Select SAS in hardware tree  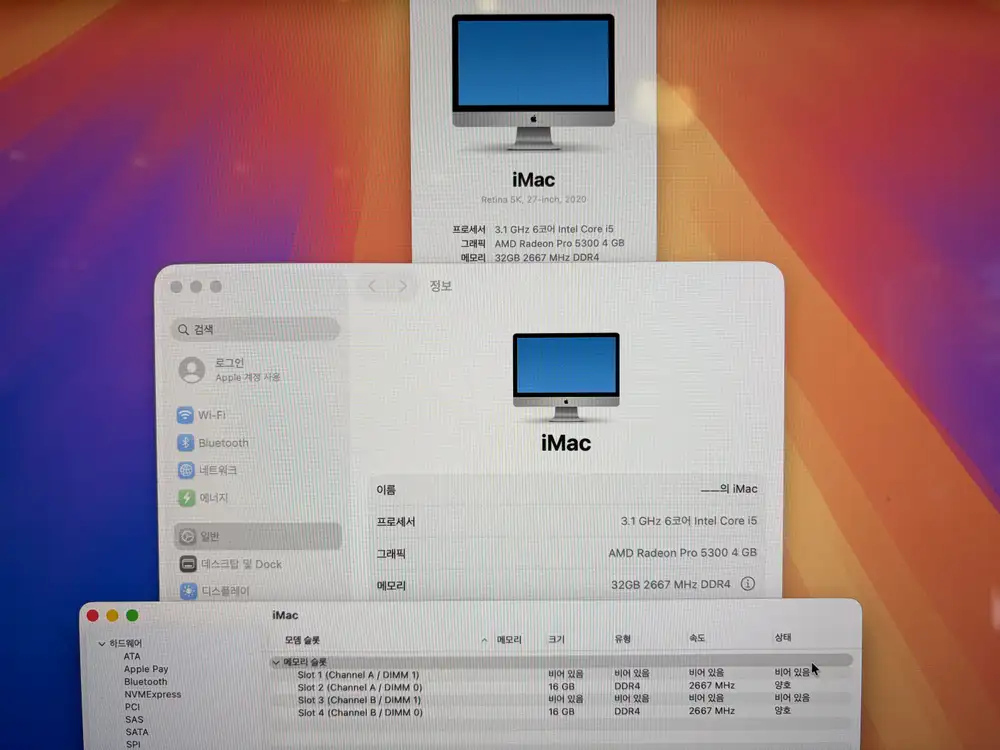pos(134,719)
